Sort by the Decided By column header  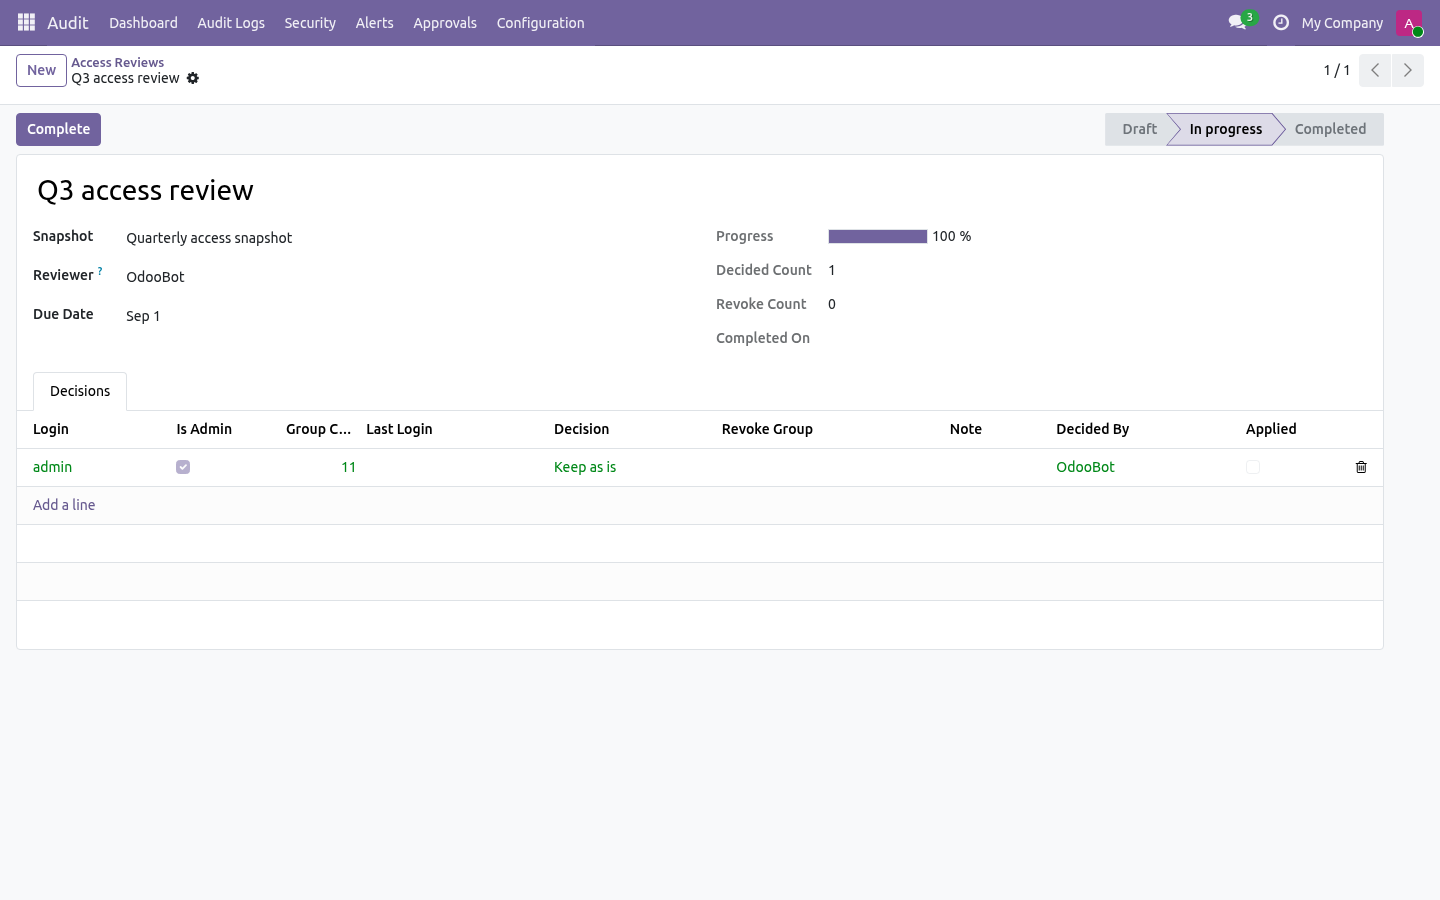tap(1143, 429)
